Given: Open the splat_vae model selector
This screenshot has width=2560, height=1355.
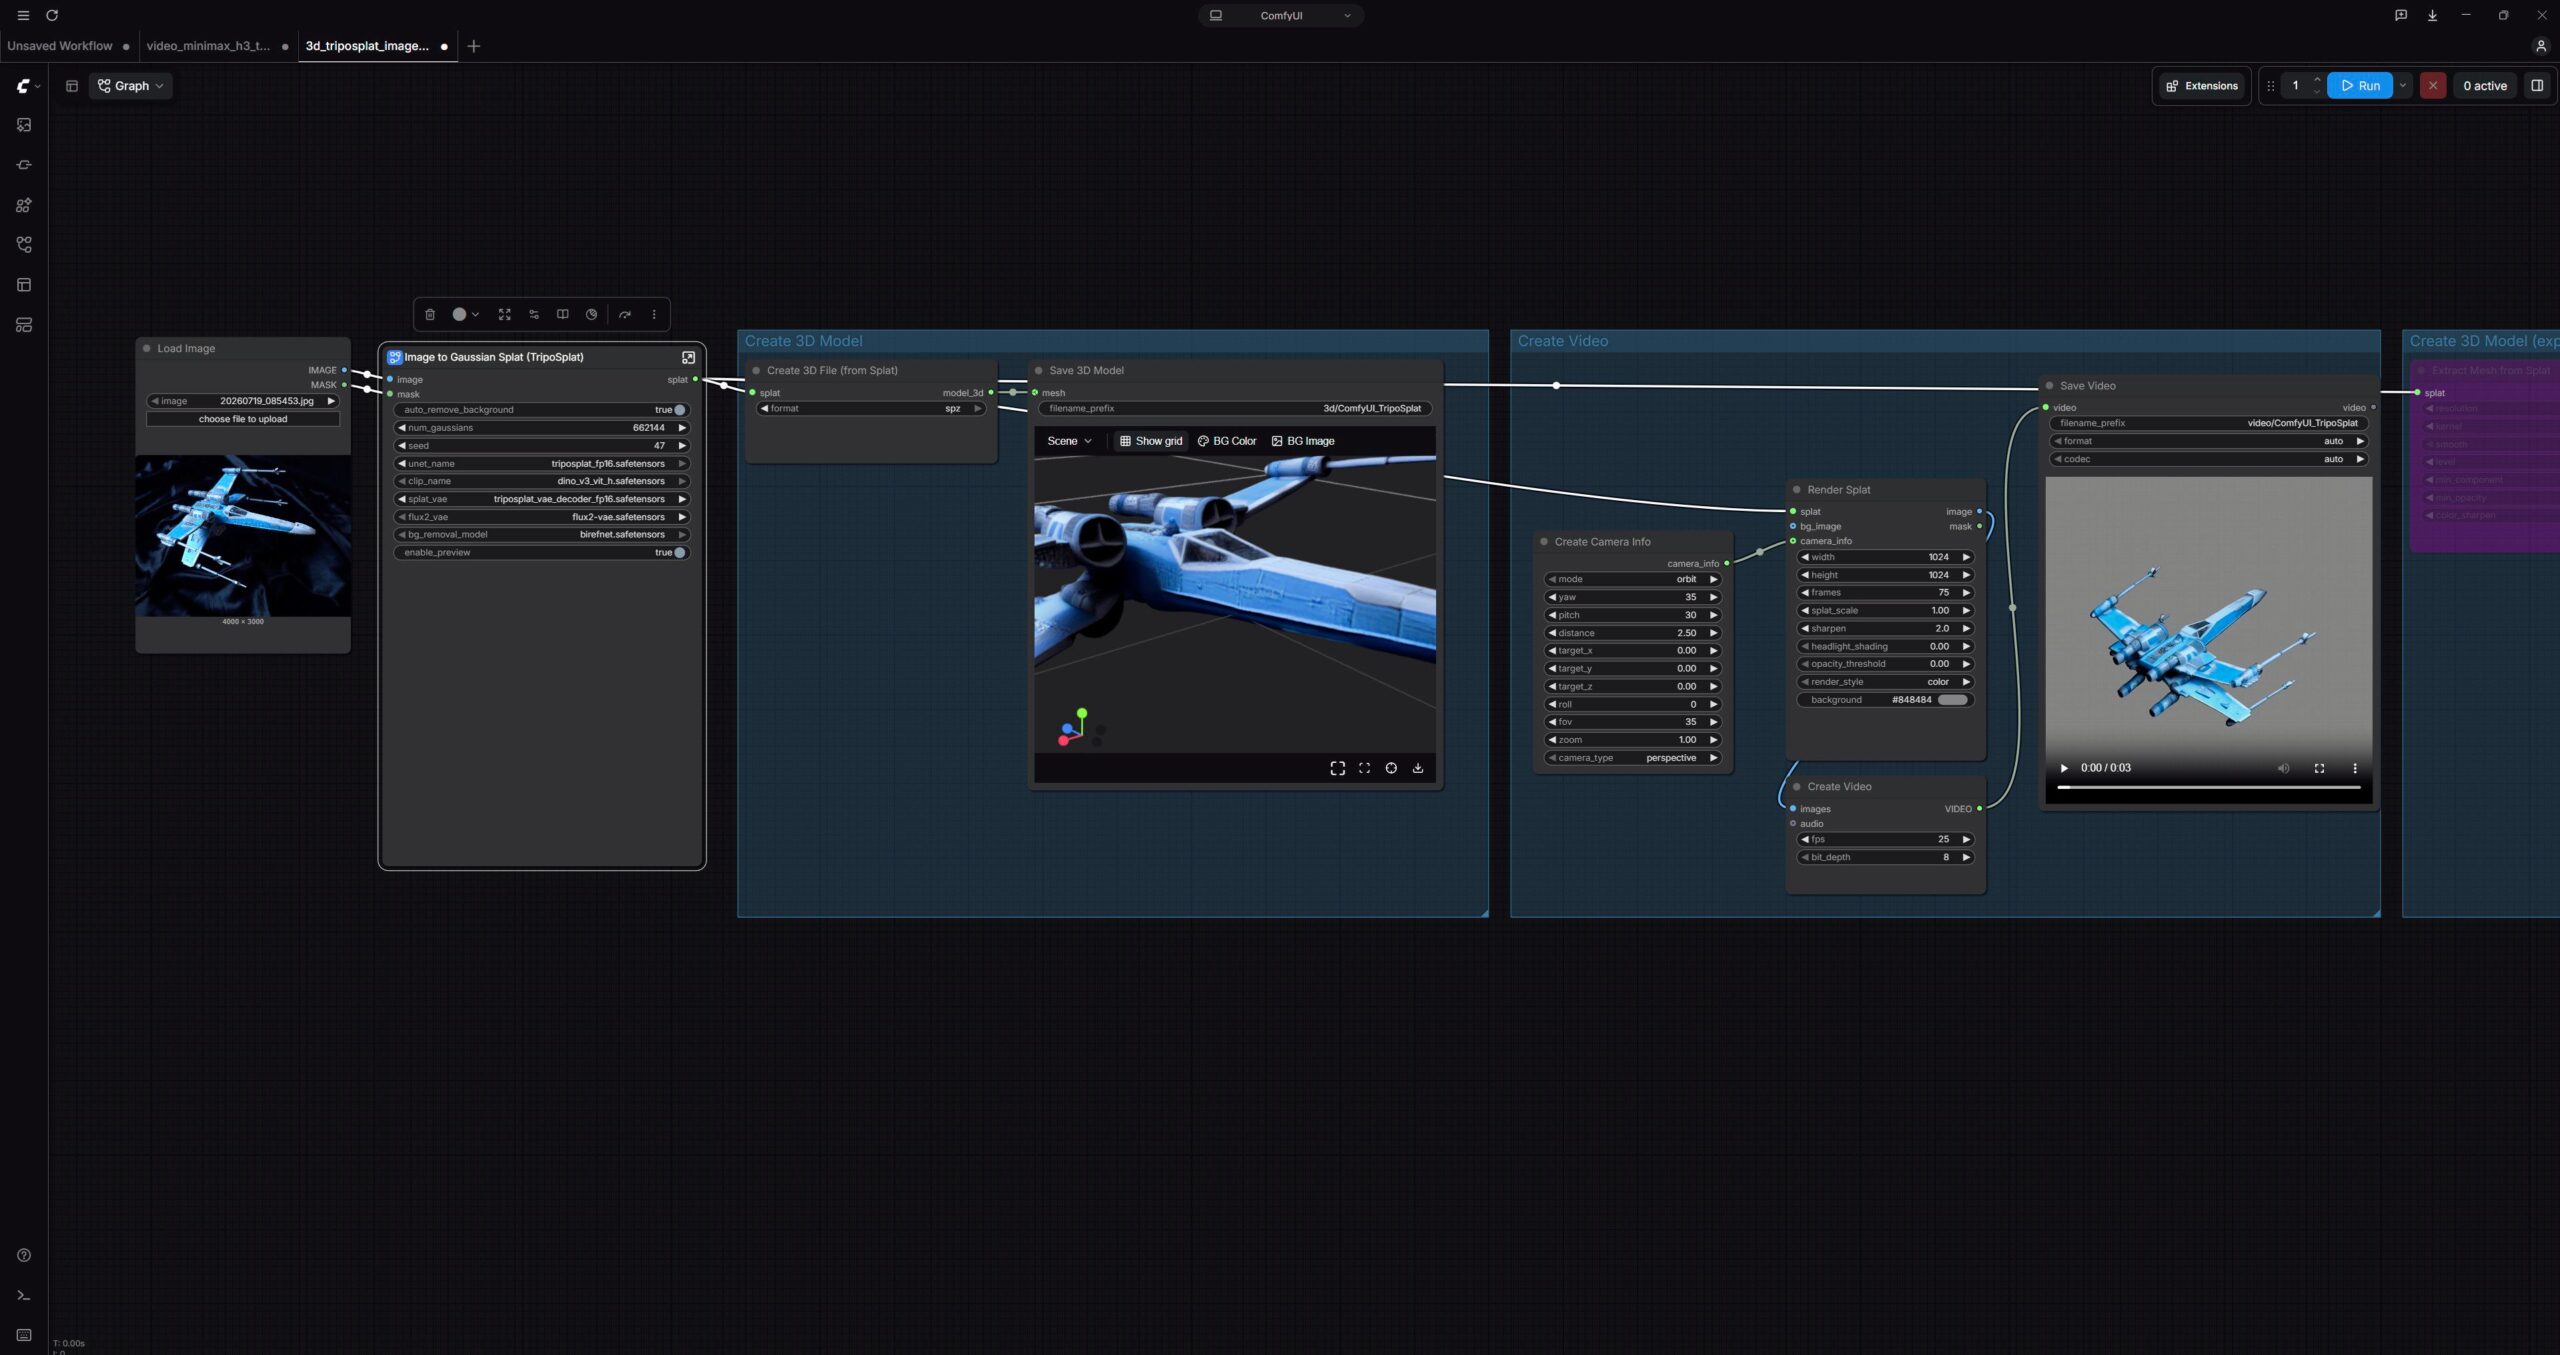Looking at the screenshot, I should (542, 499).
